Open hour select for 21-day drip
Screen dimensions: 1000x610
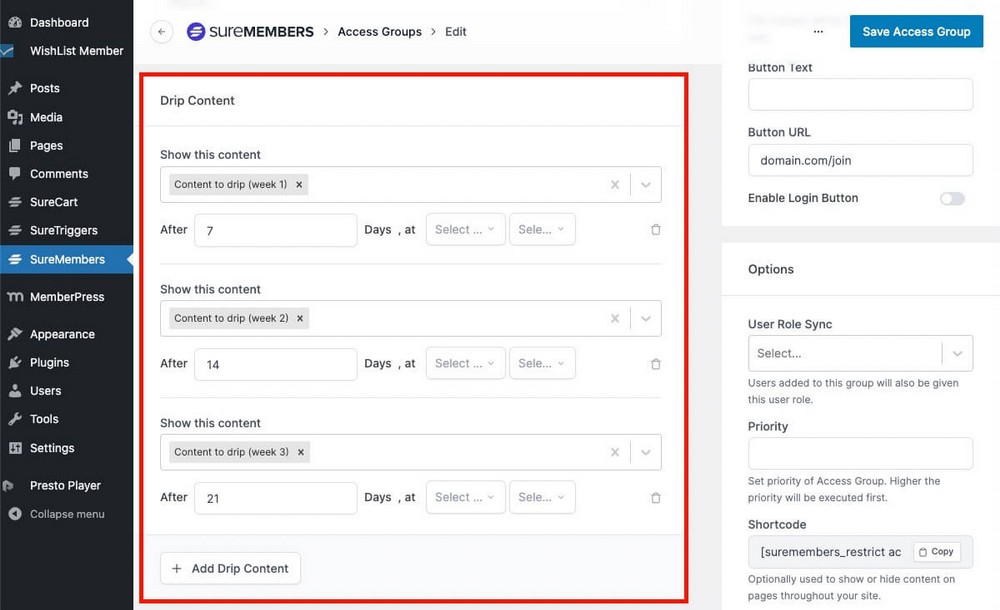click(465, 497)
